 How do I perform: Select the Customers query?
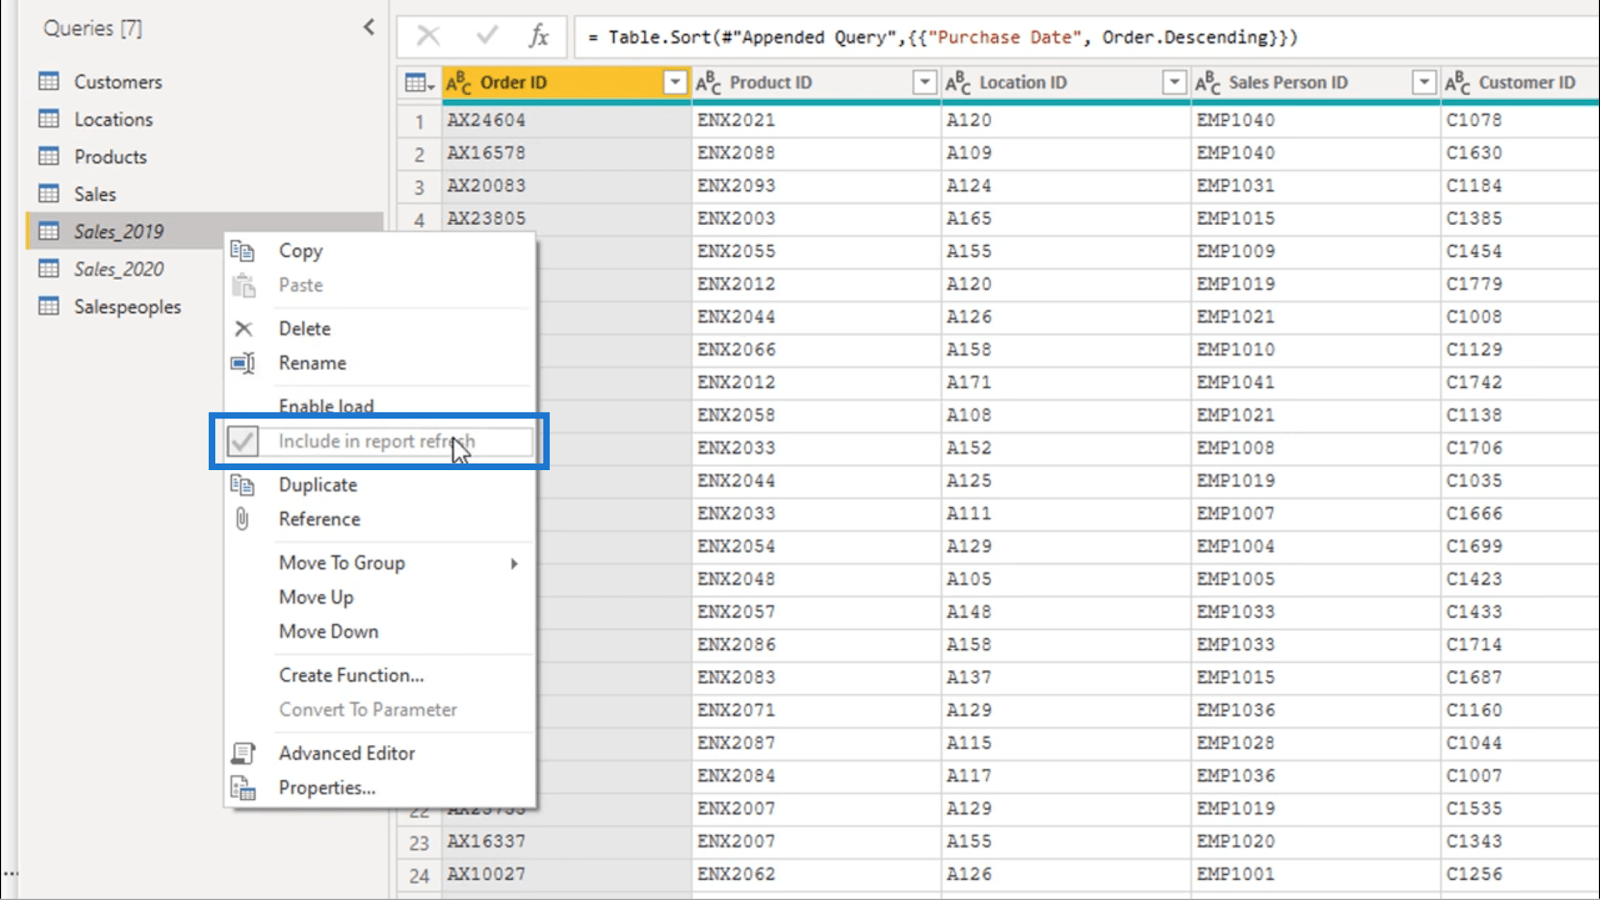click(x=118, y=82)
